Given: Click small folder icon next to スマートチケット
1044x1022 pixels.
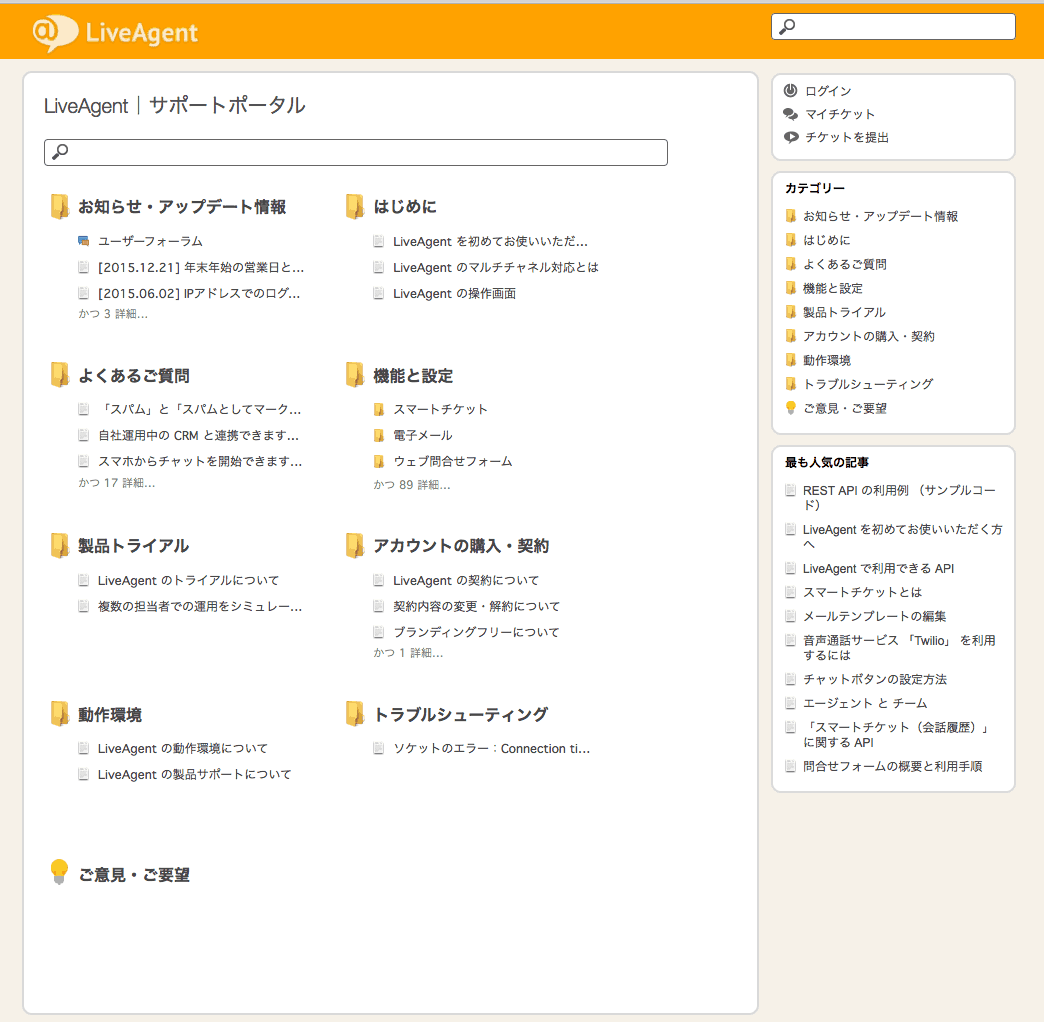Looking at the screenshot, I should click(379, 409).
